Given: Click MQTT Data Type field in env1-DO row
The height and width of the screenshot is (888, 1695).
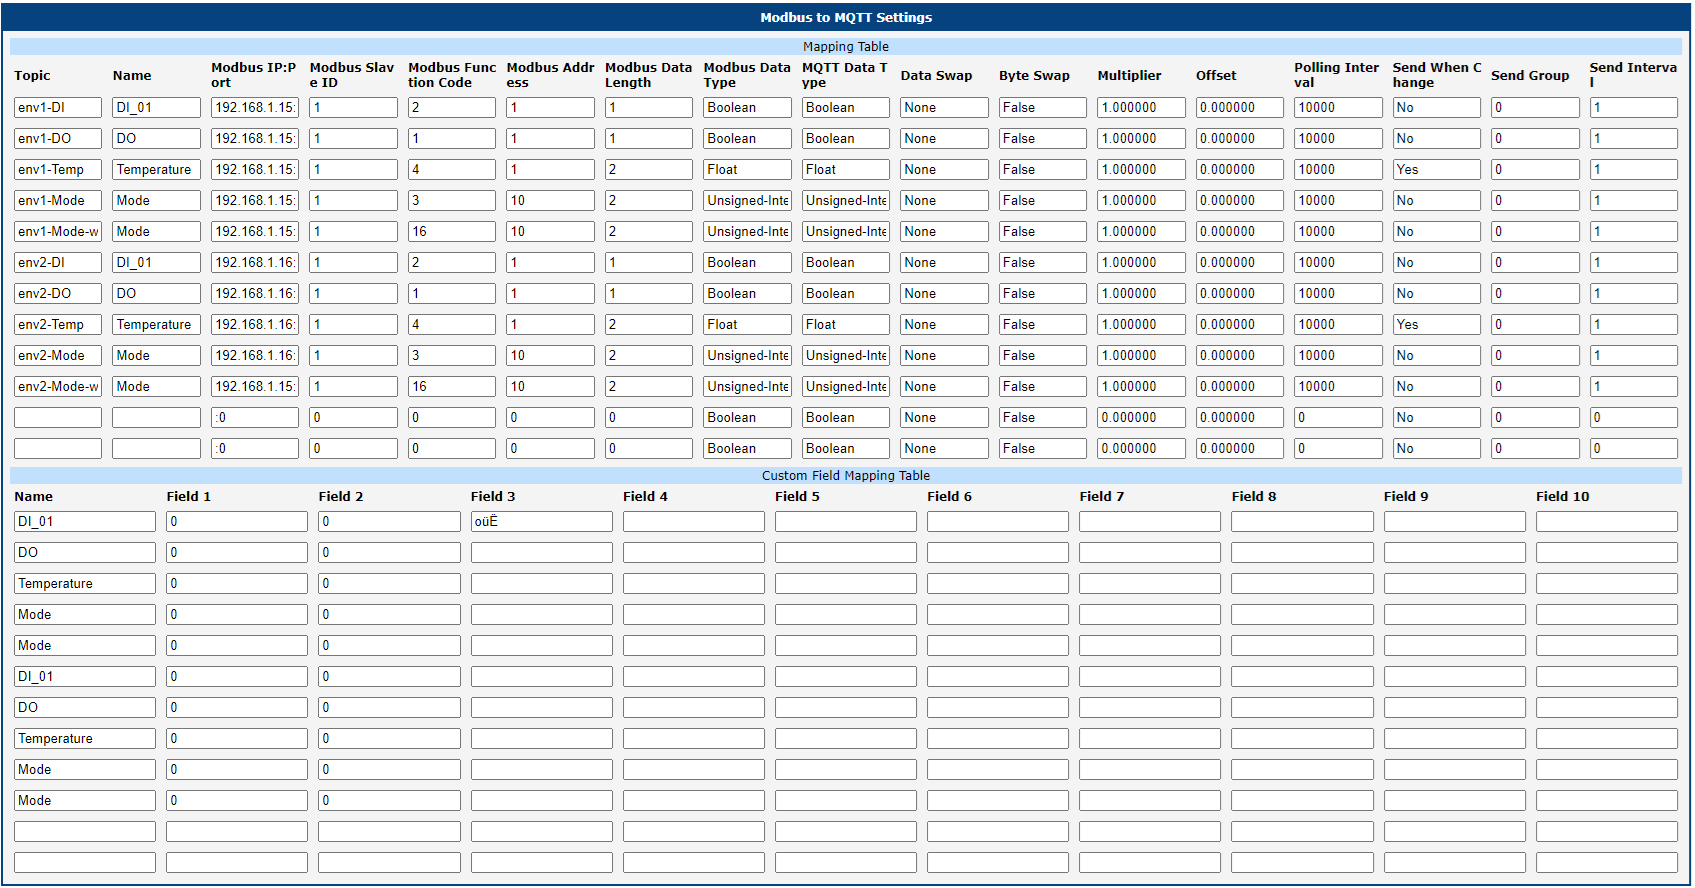Looking at the screenshot, I should click(x=846, y=138).
